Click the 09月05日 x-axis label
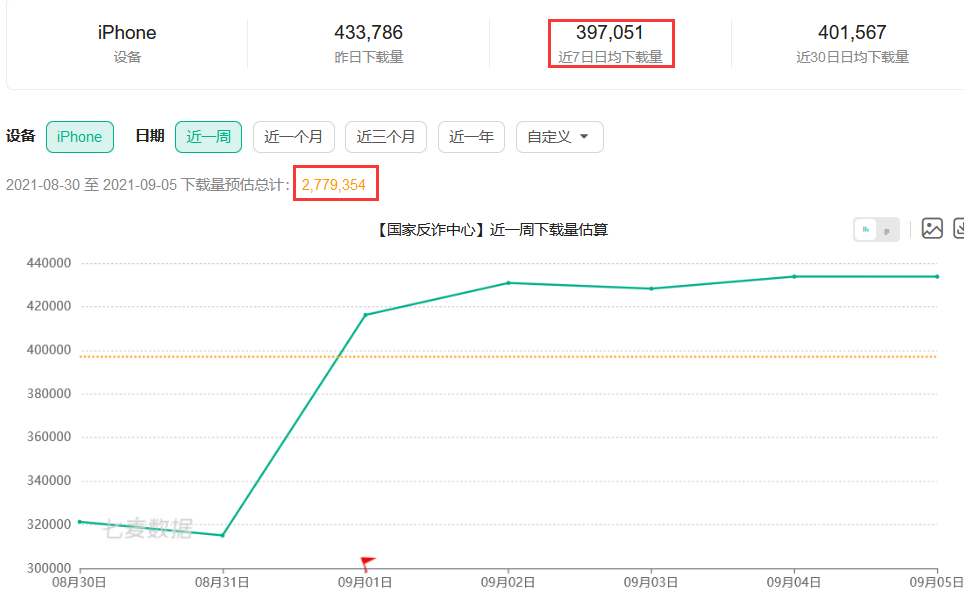This screenshot has height=604, width=964. (937, 582)
